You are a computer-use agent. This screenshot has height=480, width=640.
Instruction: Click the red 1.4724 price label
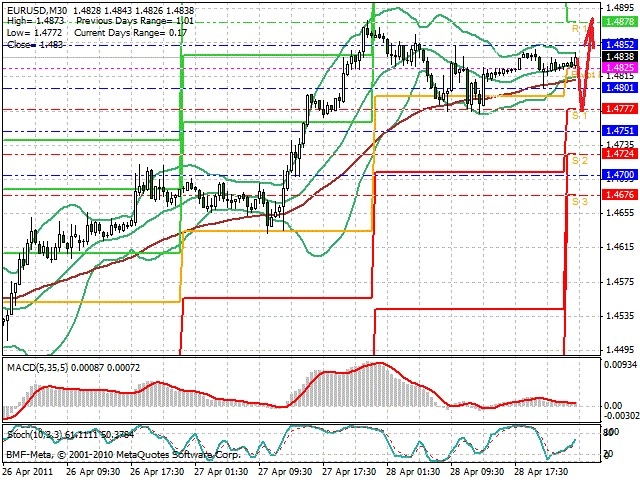(x=620, y=153)
